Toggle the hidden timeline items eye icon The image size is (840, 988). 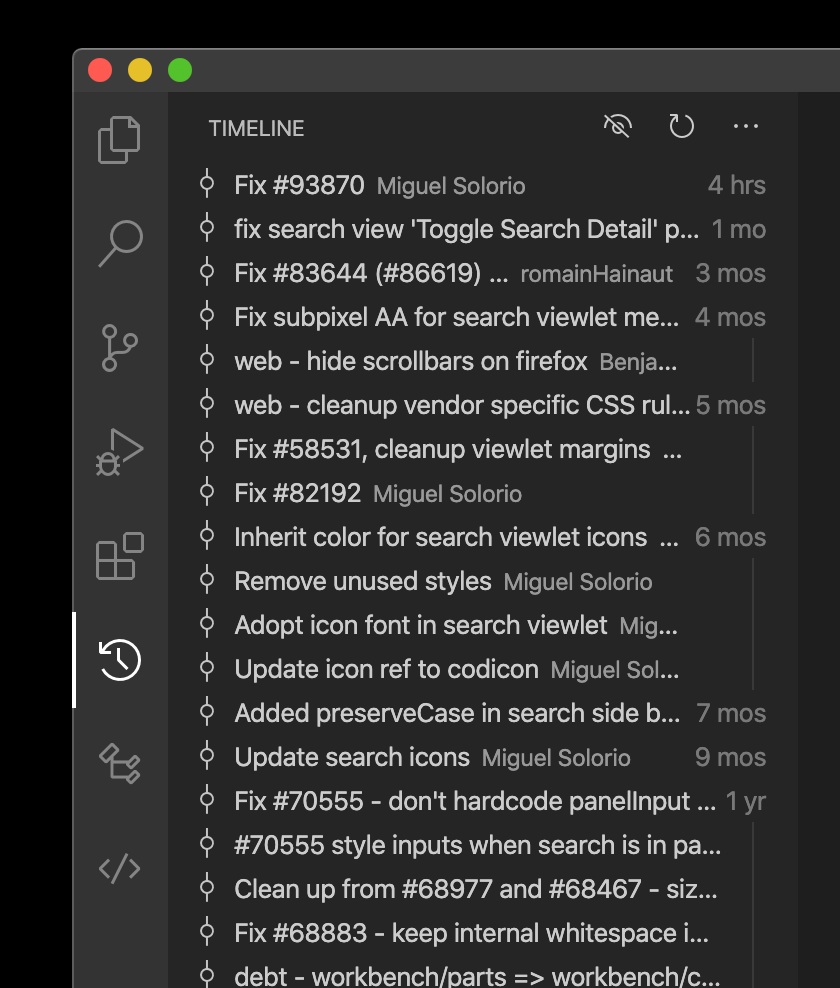coord(617,127)
